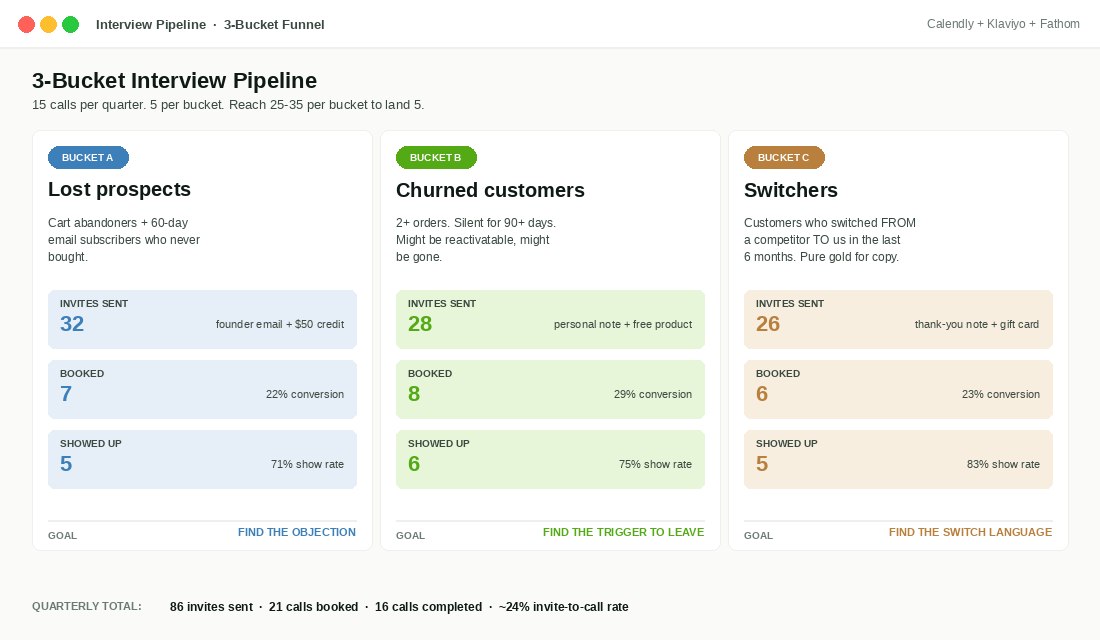The height and width of the screenshot is (640, 1100).
Task: Click the green maximize window button
Action: 71,25
